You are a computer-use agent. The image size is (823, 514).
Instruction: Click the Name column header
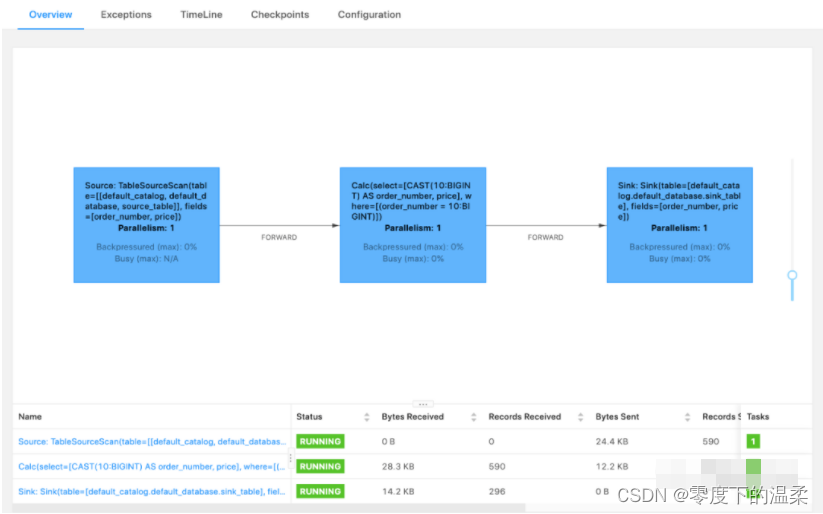pos(30,417)
